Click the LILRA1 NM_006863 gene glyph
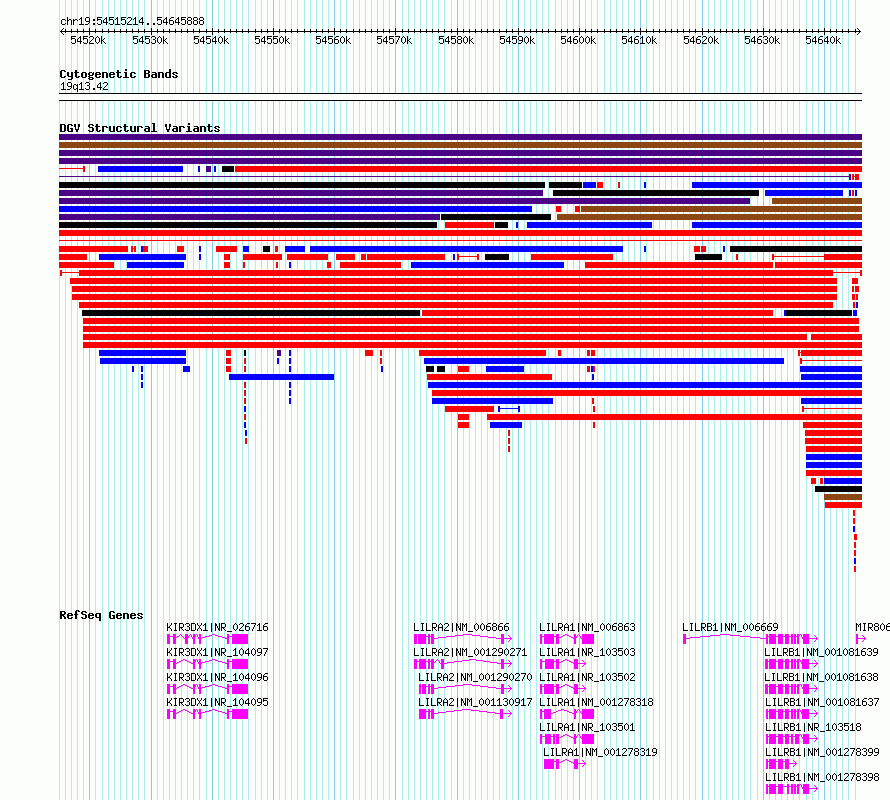This screenshot has height=800, width=890. 566,639
